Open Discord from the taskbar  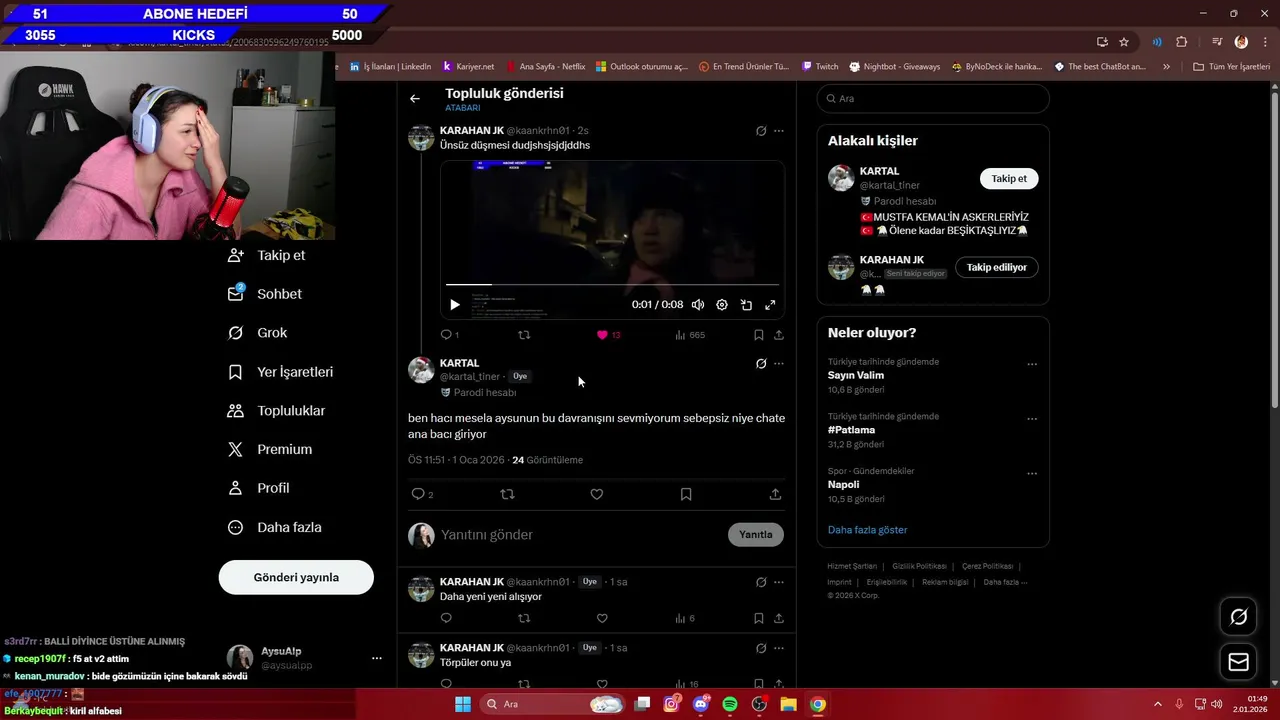[x=701, y=704]
